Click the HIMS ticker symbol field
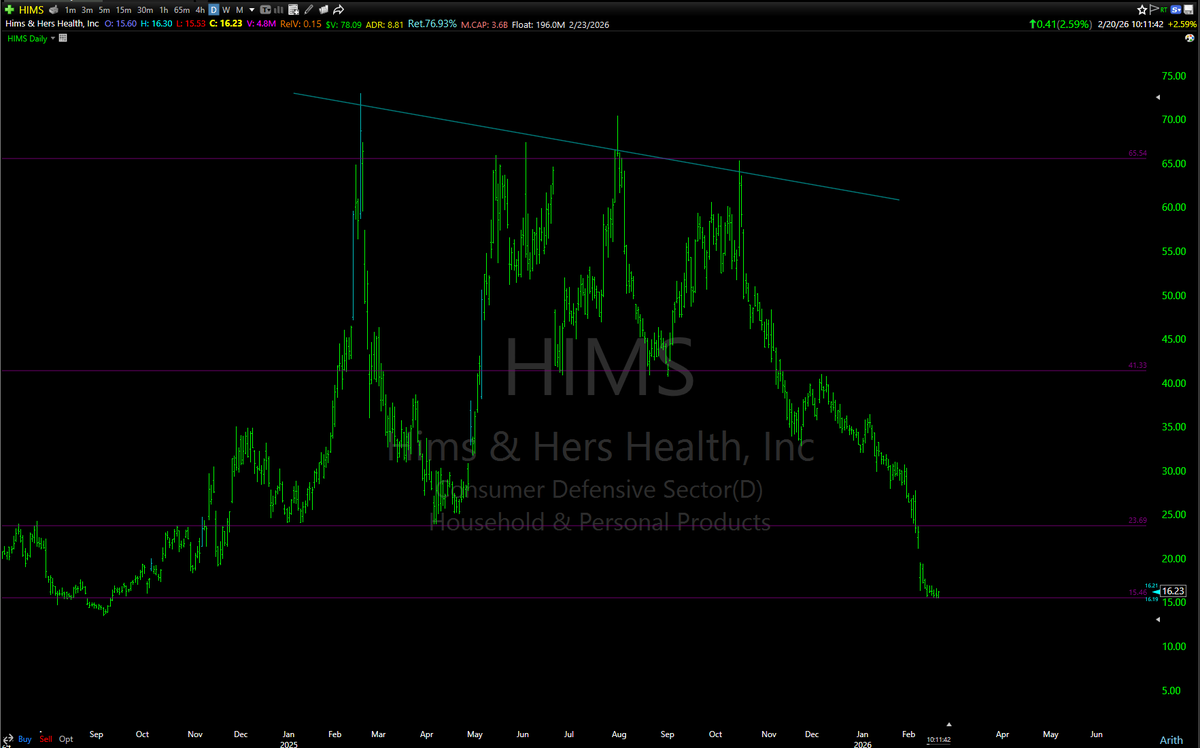The image size is (1200, 748). coord(31,10)
